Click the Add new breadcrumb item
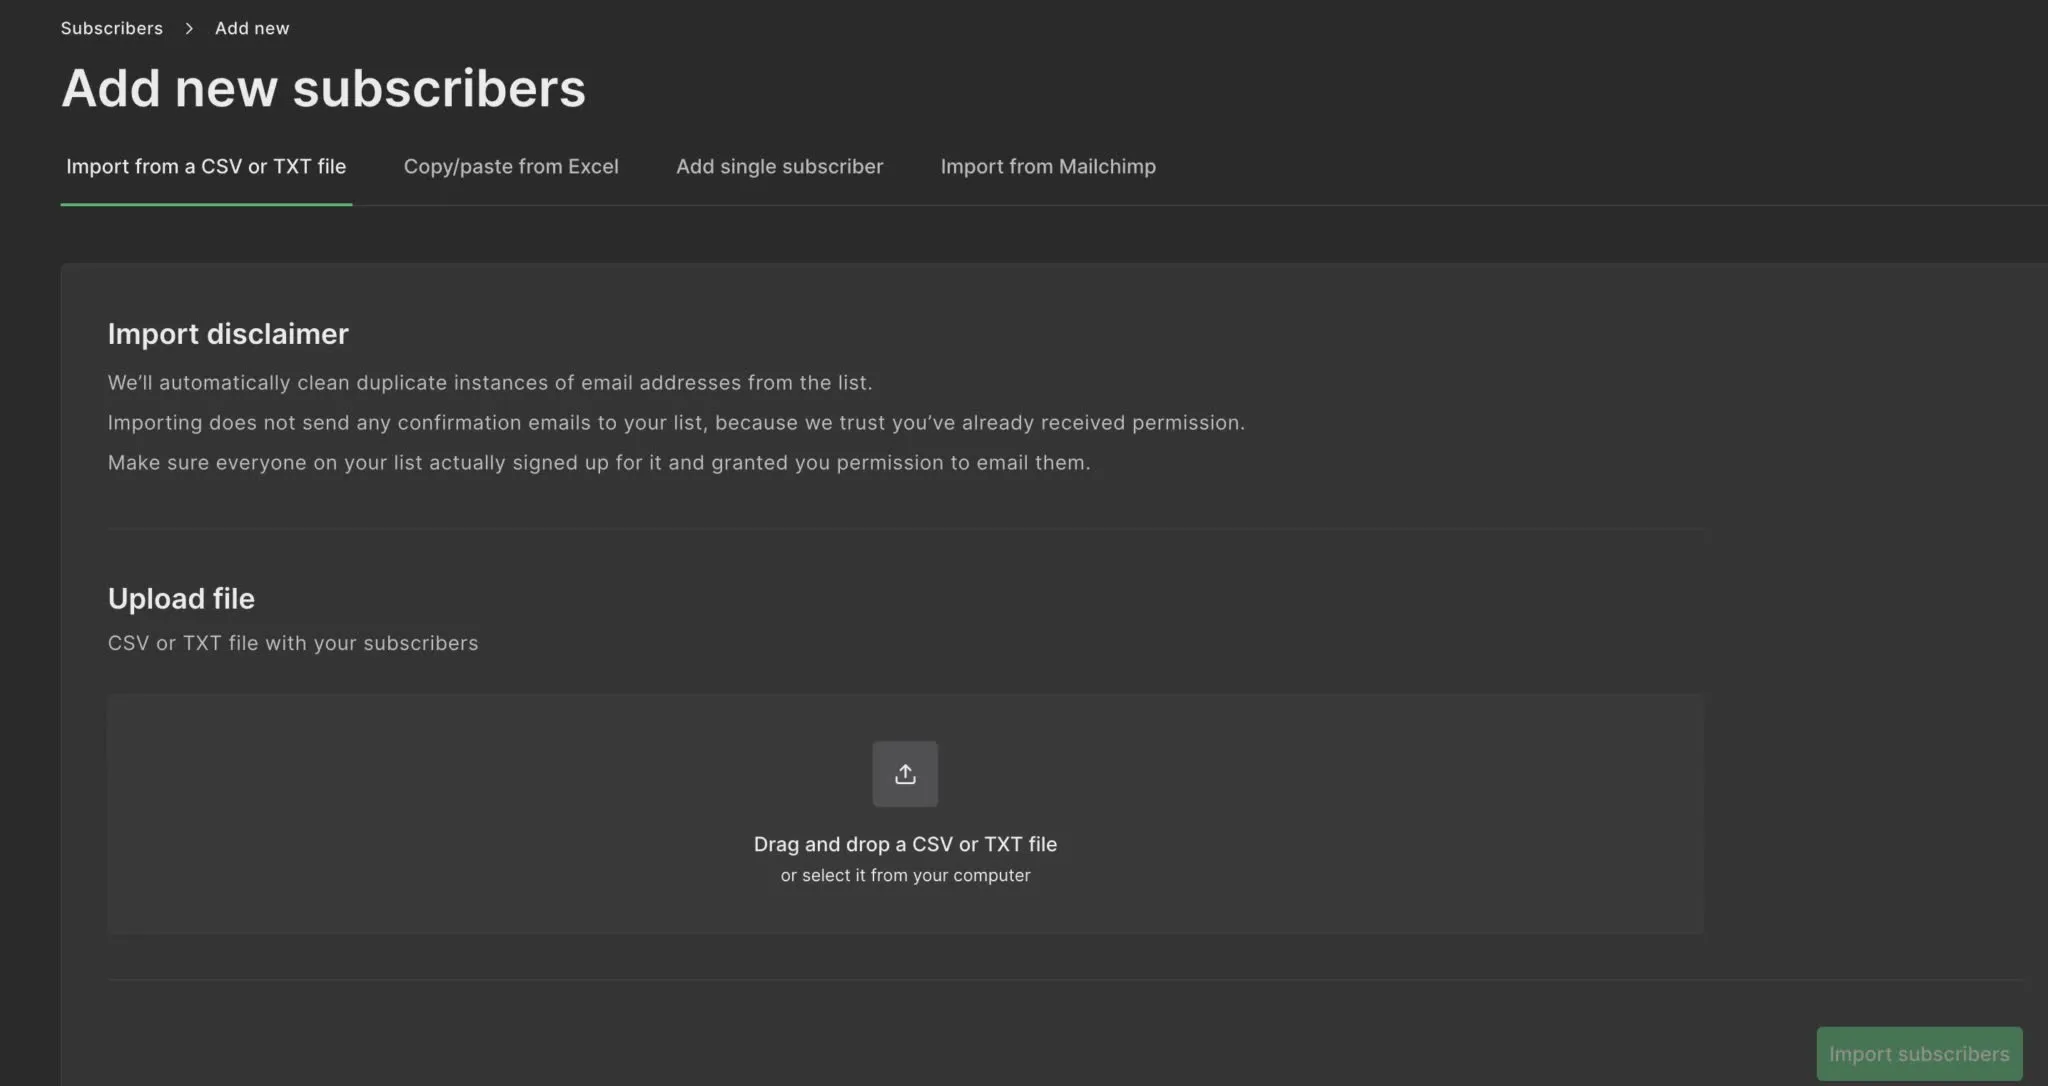 click(252, 28)
